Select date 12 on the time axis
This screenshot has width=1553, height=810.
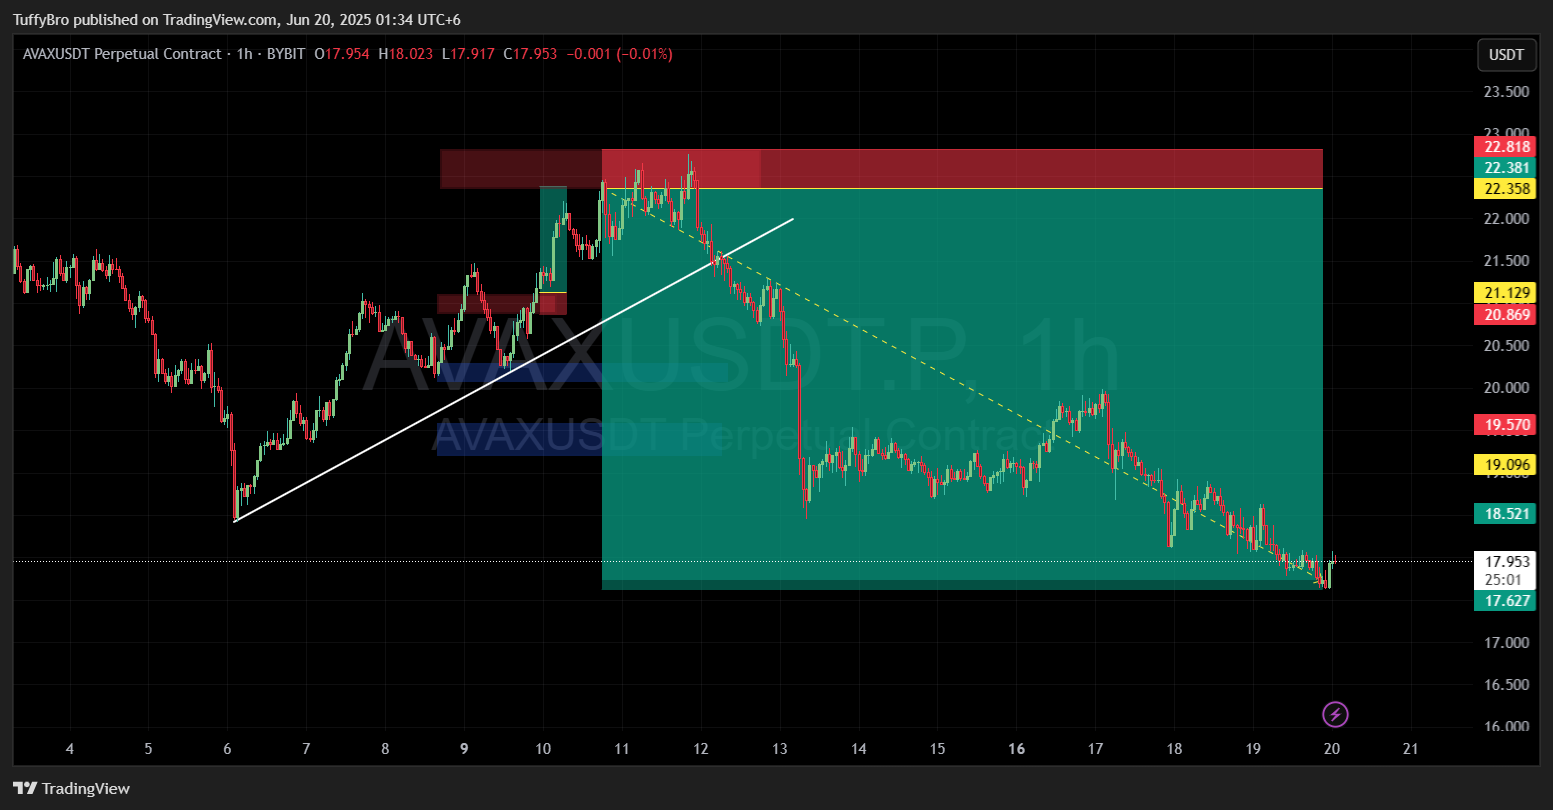(x=701, y=748)
